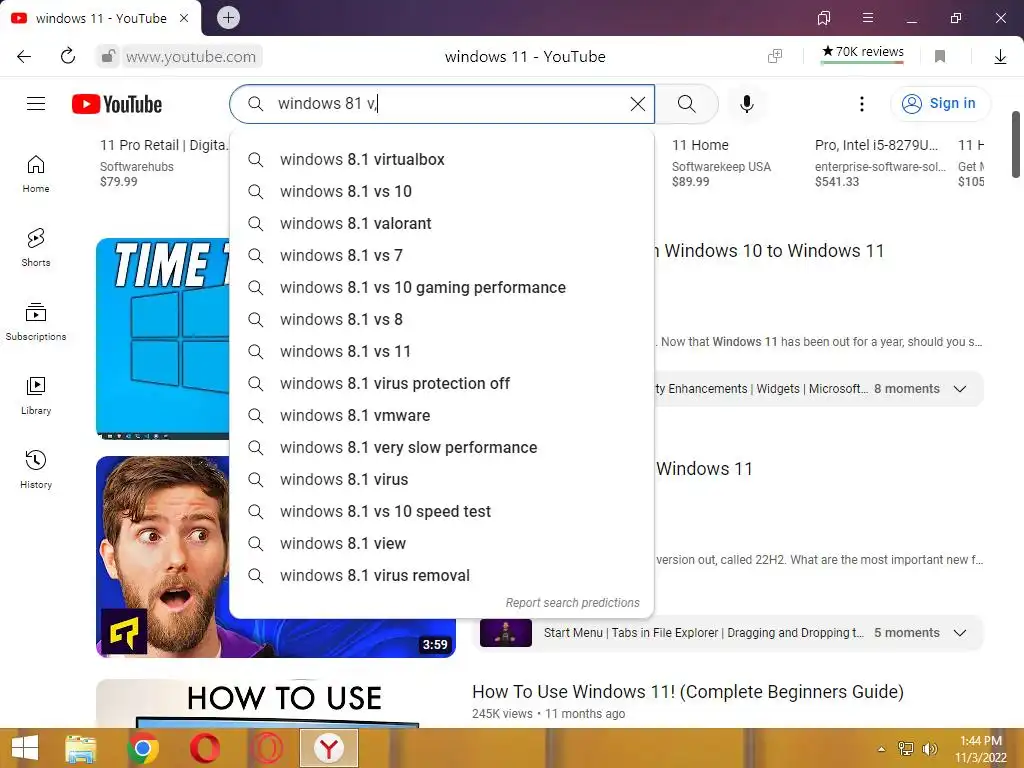Screen dimensions: 1024x768
Task: Click the YouTube logo
Action: coord(117,104)
